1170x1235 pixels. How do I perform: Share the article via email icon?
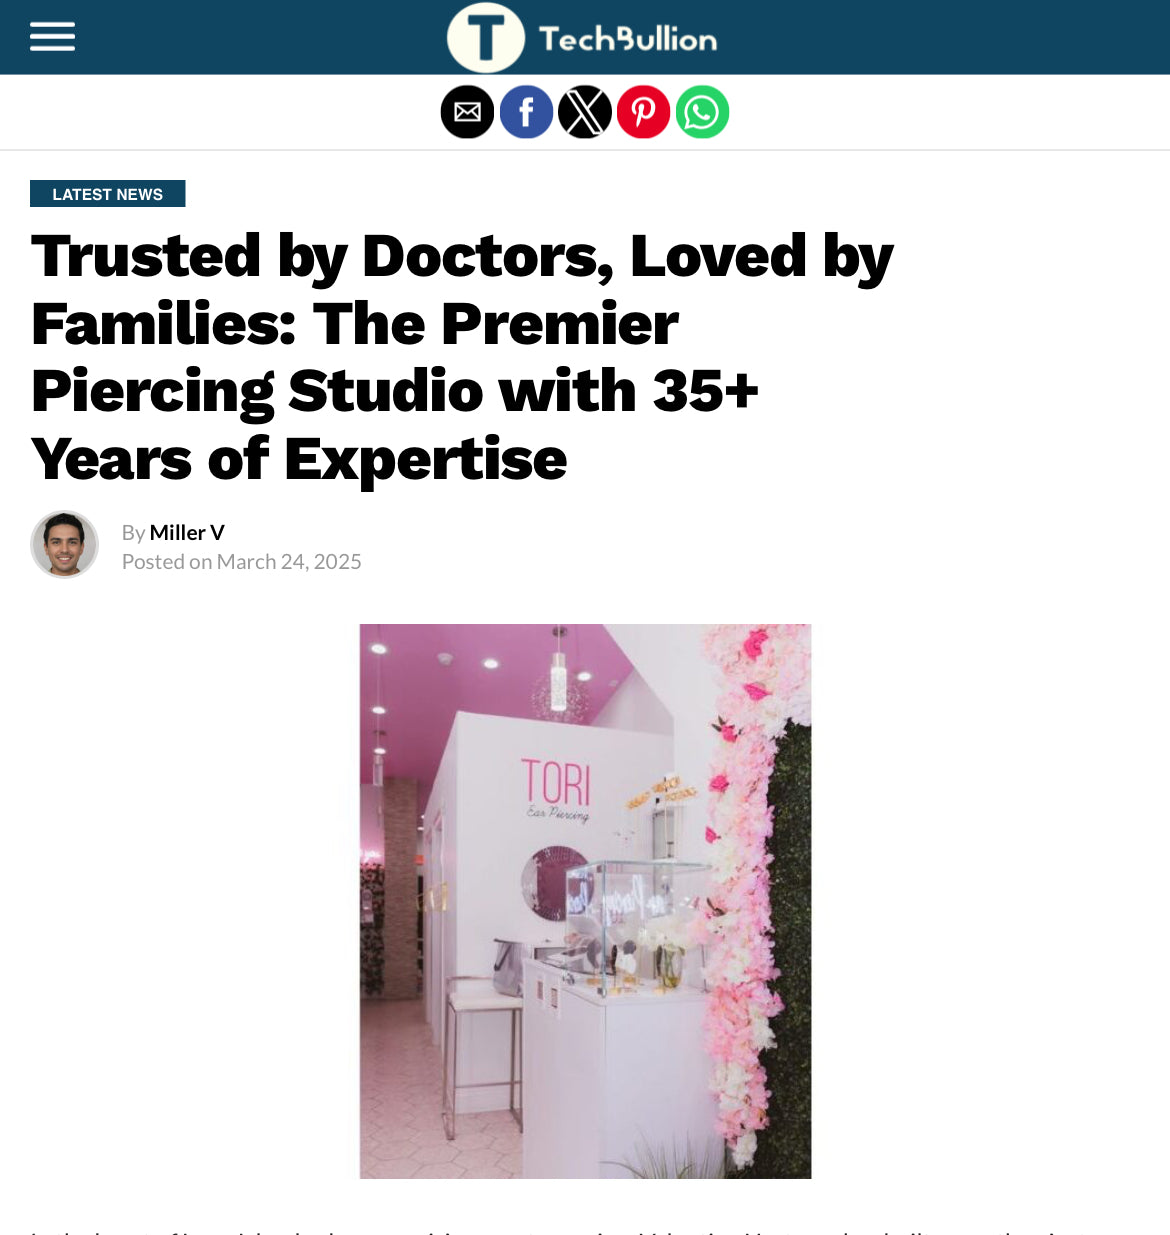[x=467, y=112]
